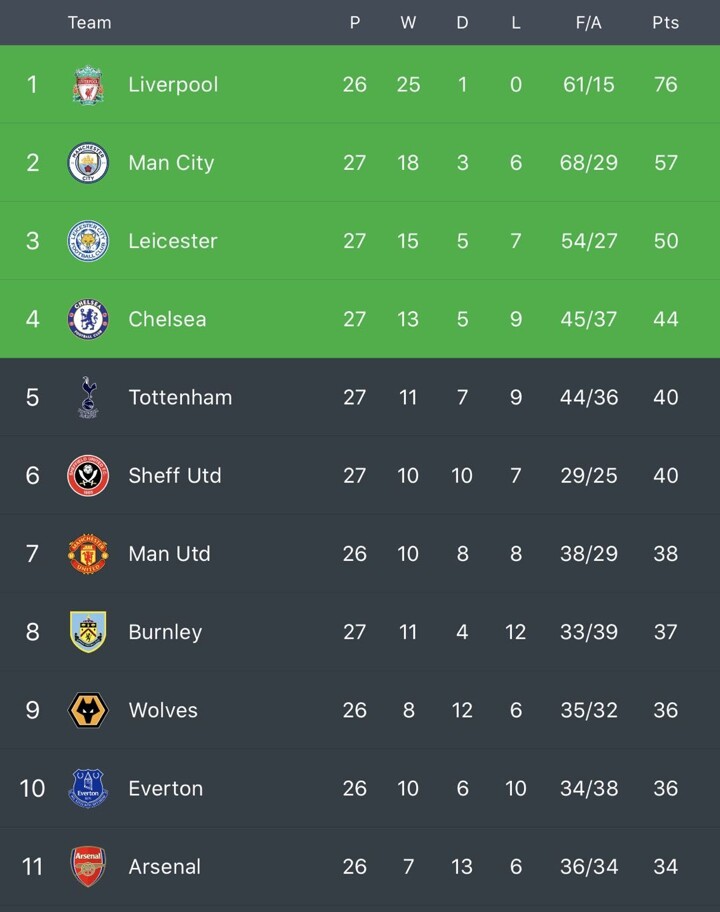Screen dimensions: 720x912
Task: Tap the W column header
Action: (408, 22)
